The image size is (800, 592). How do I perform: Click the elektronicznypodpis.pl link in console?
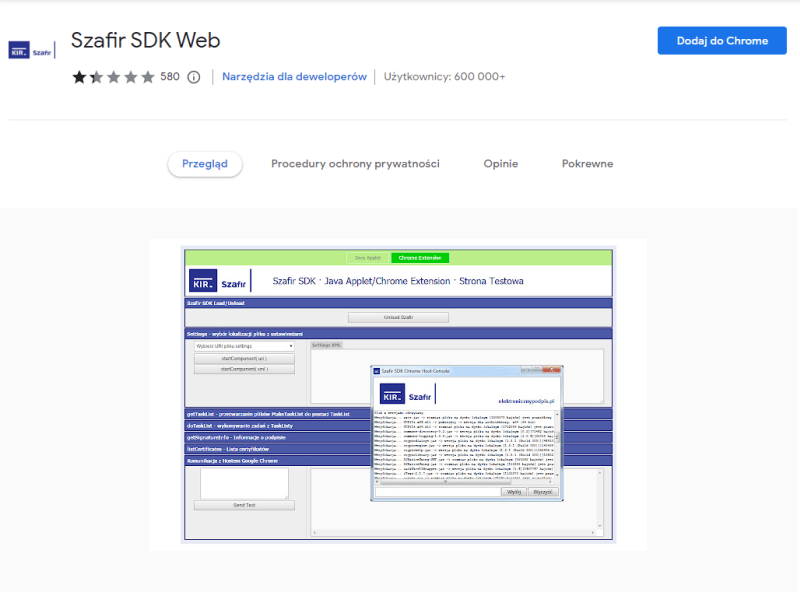tap(526, 401)
